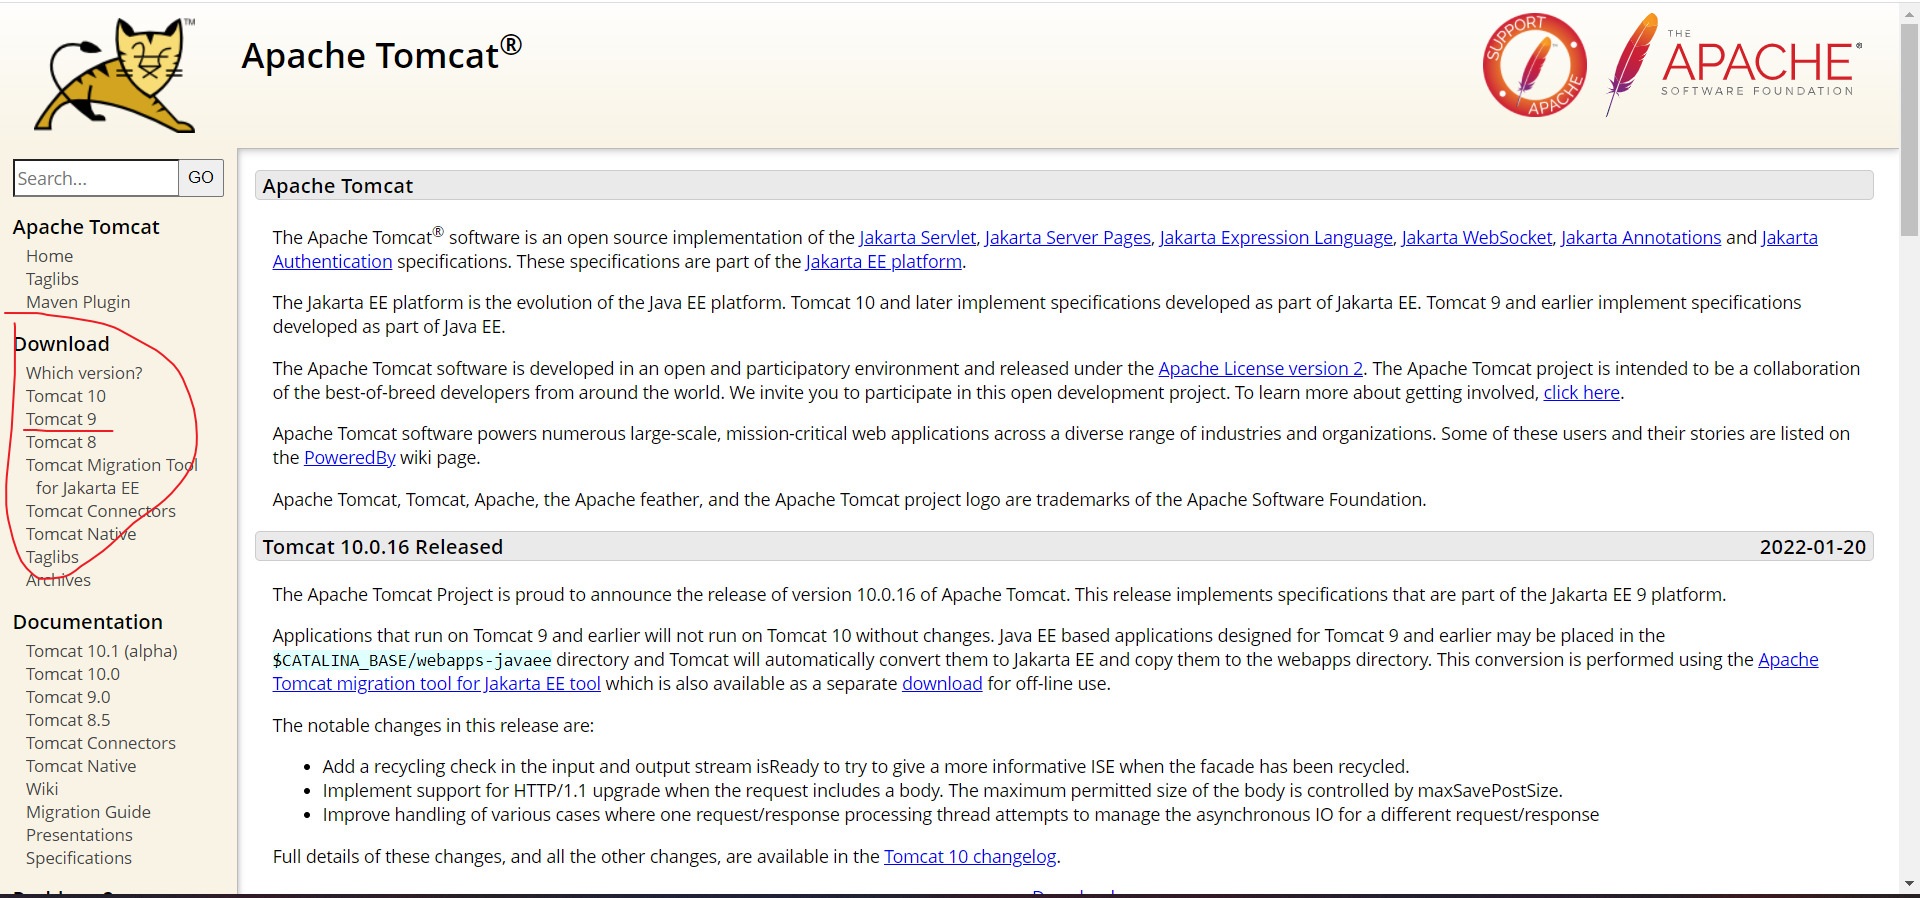
Task: Follow the Jakarta Expression Language link
Action: click(1276, 238)
